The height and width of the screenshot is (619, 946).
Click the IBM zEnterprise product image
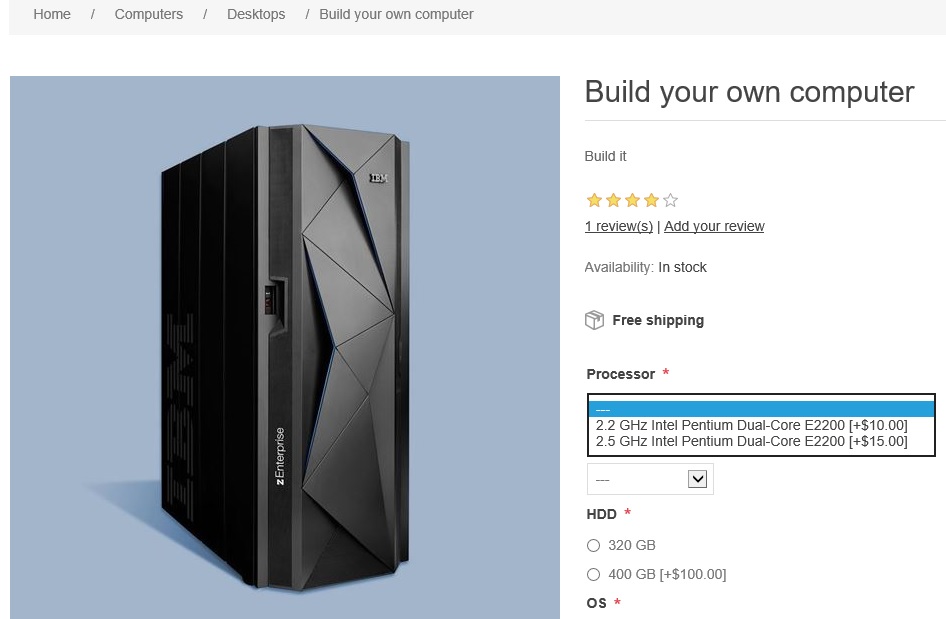tap(285, 347)
